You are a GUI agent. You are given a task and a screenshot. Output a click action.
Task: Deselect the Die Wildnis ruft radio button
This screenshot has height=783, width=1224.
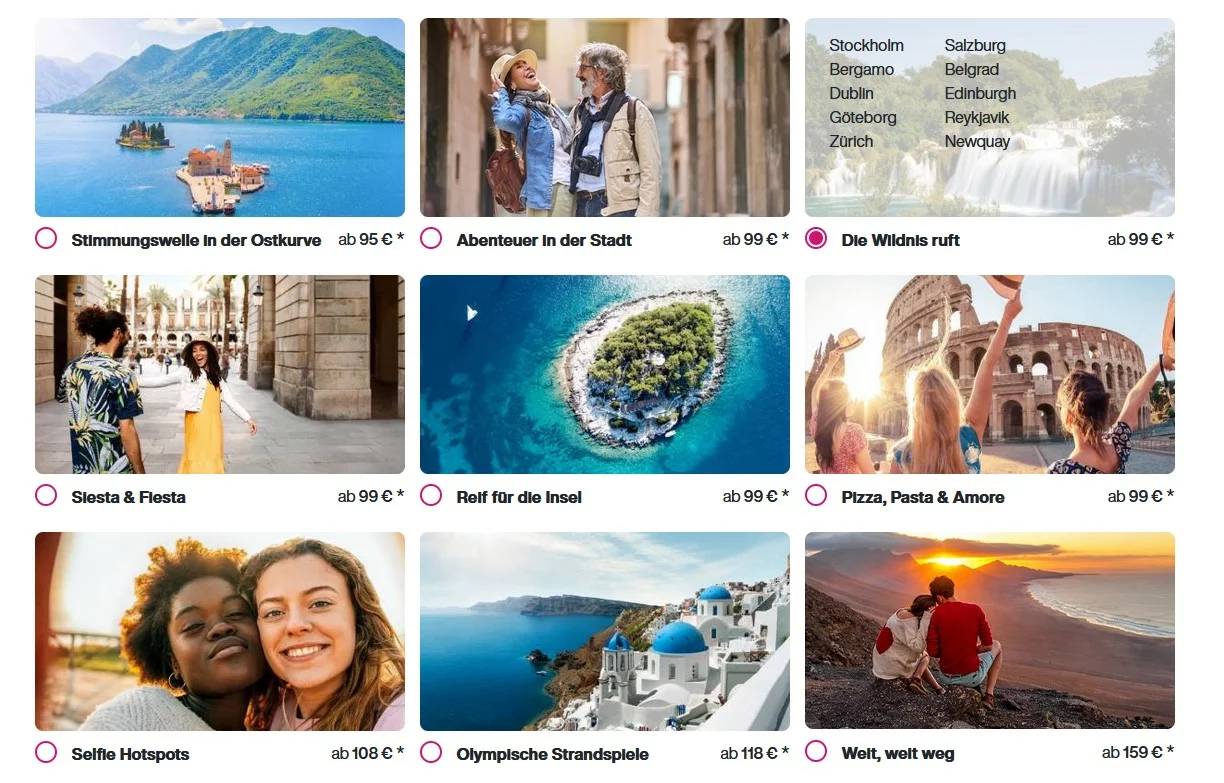click(x=816, y=239)
